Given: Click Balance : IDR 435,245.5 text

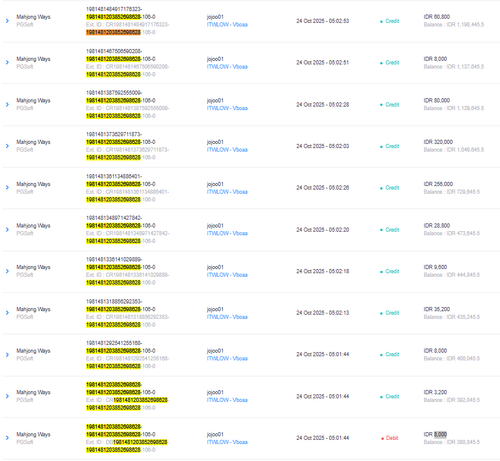Looking at the screenshot, I should [452, 317].
